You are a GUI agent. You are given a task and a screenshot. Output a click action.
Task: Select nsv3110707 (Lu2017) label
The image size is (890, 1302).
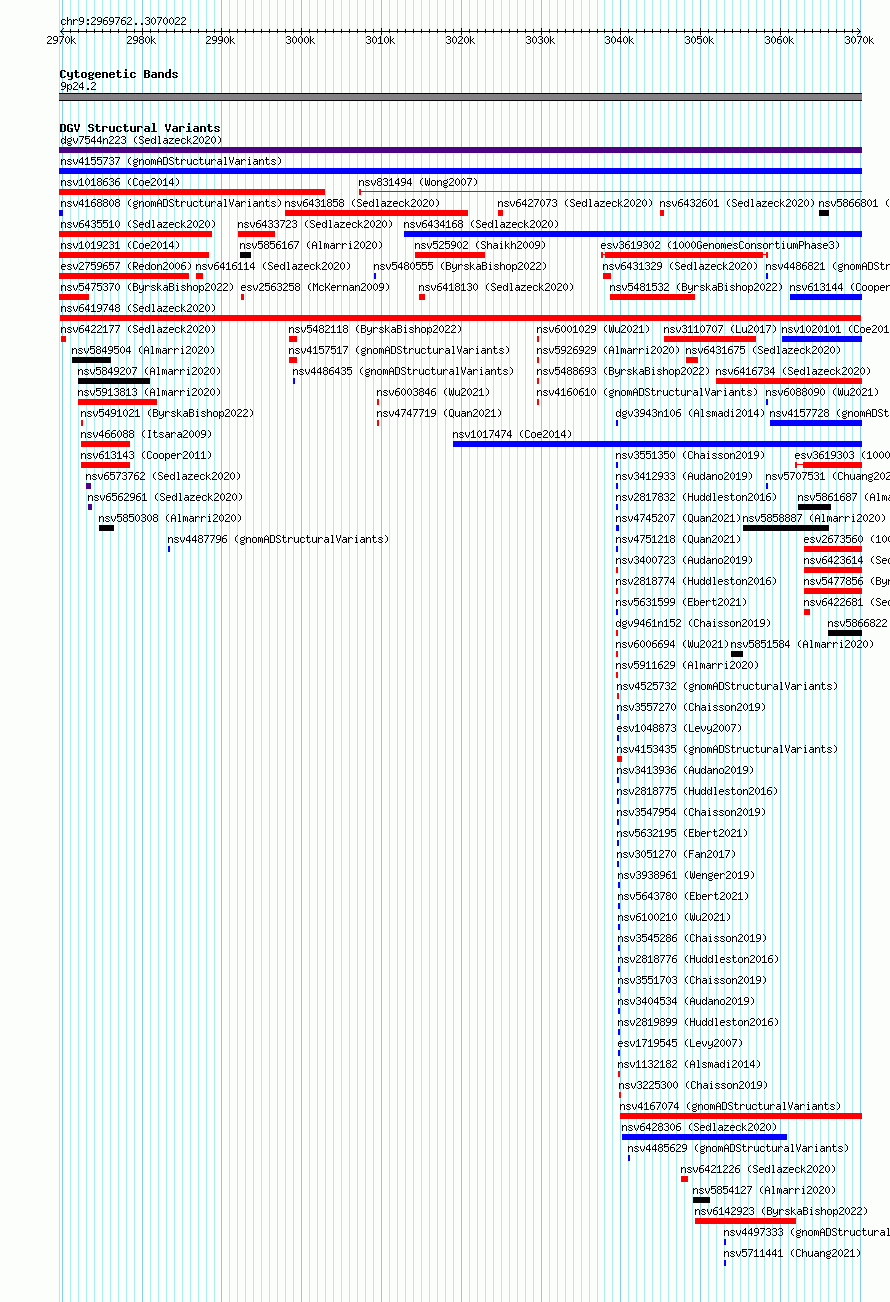coord(720,329)
